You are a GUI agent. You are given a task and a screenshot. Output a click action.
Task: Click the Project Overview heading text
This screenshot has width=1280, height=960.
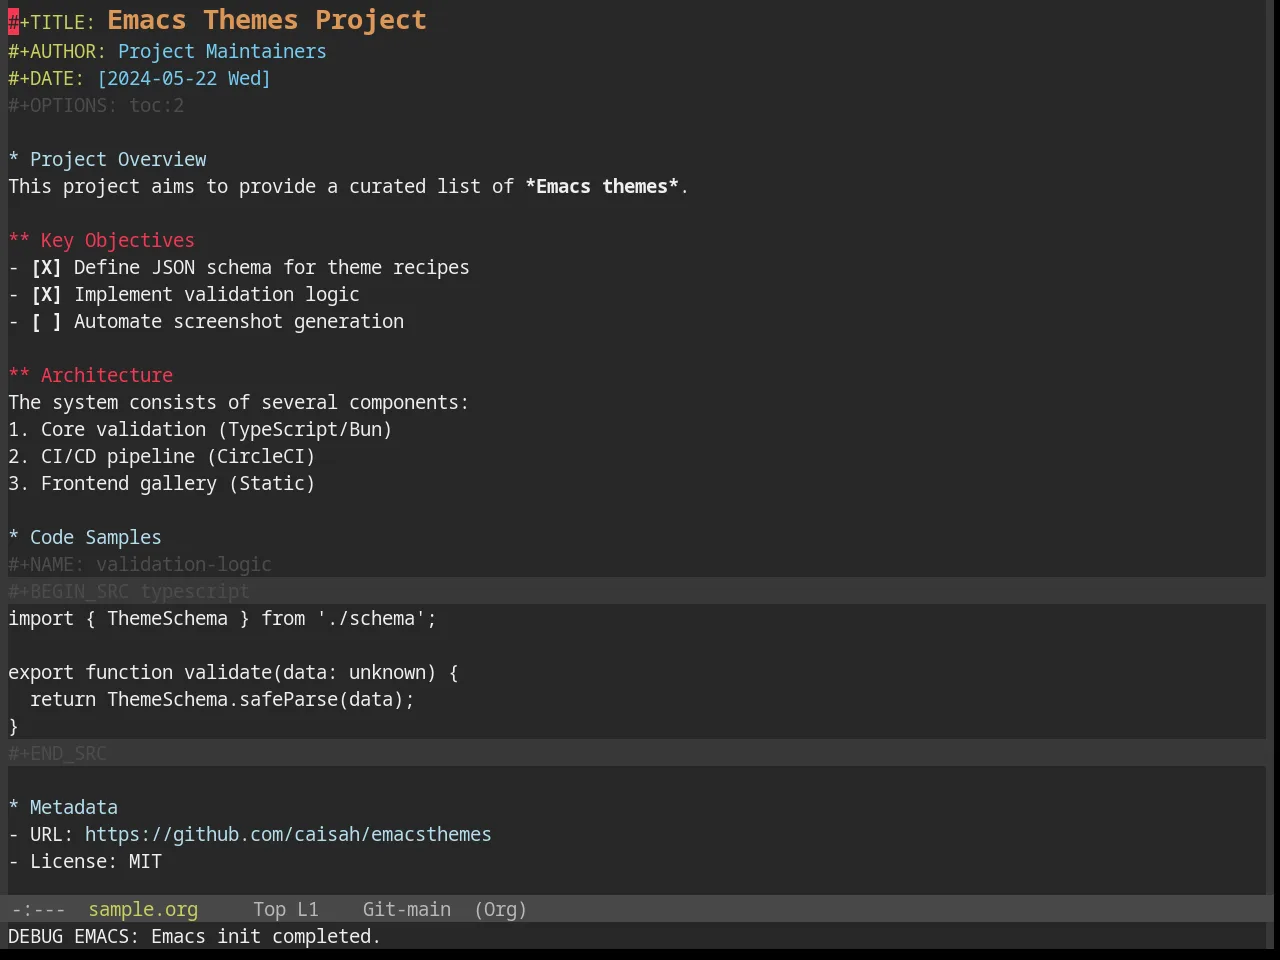(118, 160)
